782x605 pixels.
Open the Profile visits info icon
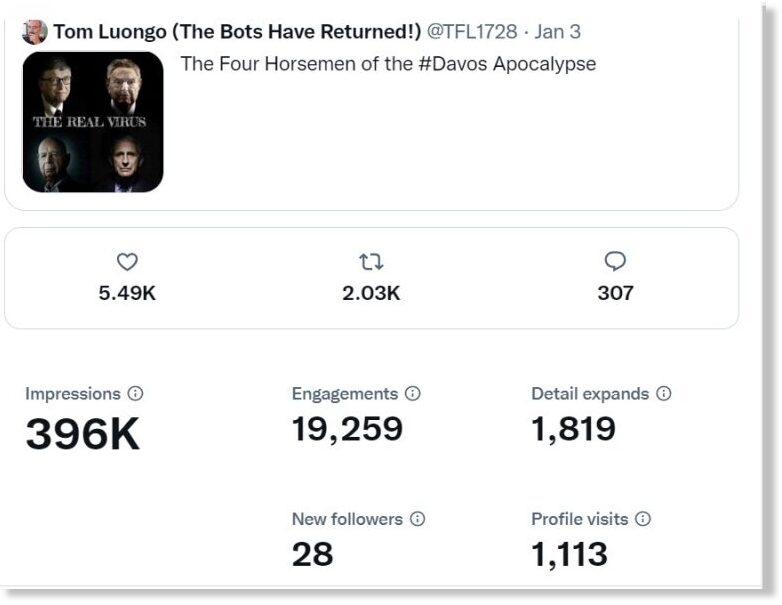[x=643, y=519]
